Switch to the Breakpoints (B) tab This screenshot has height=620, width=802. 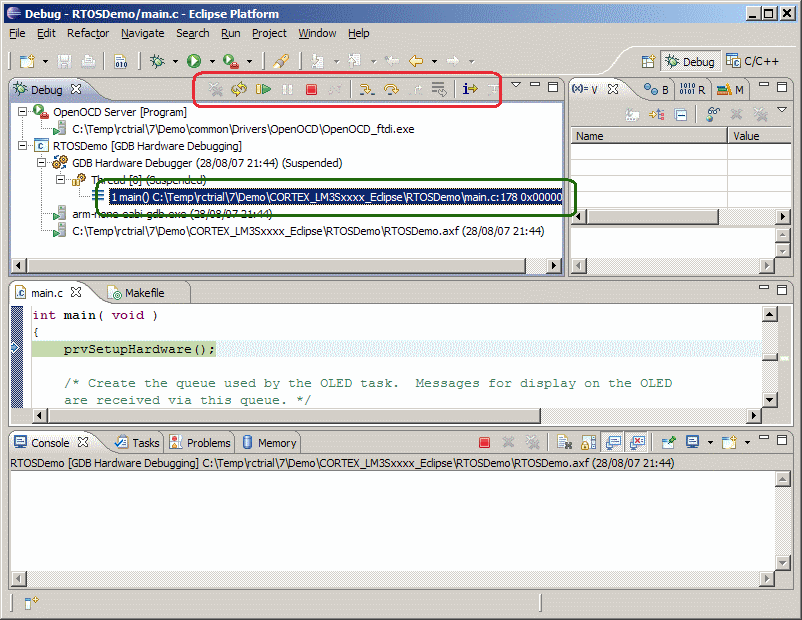point(656,90)
